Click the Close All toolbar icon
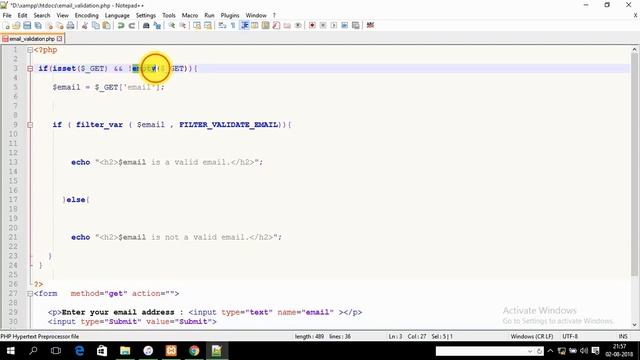 coord(60,25)
